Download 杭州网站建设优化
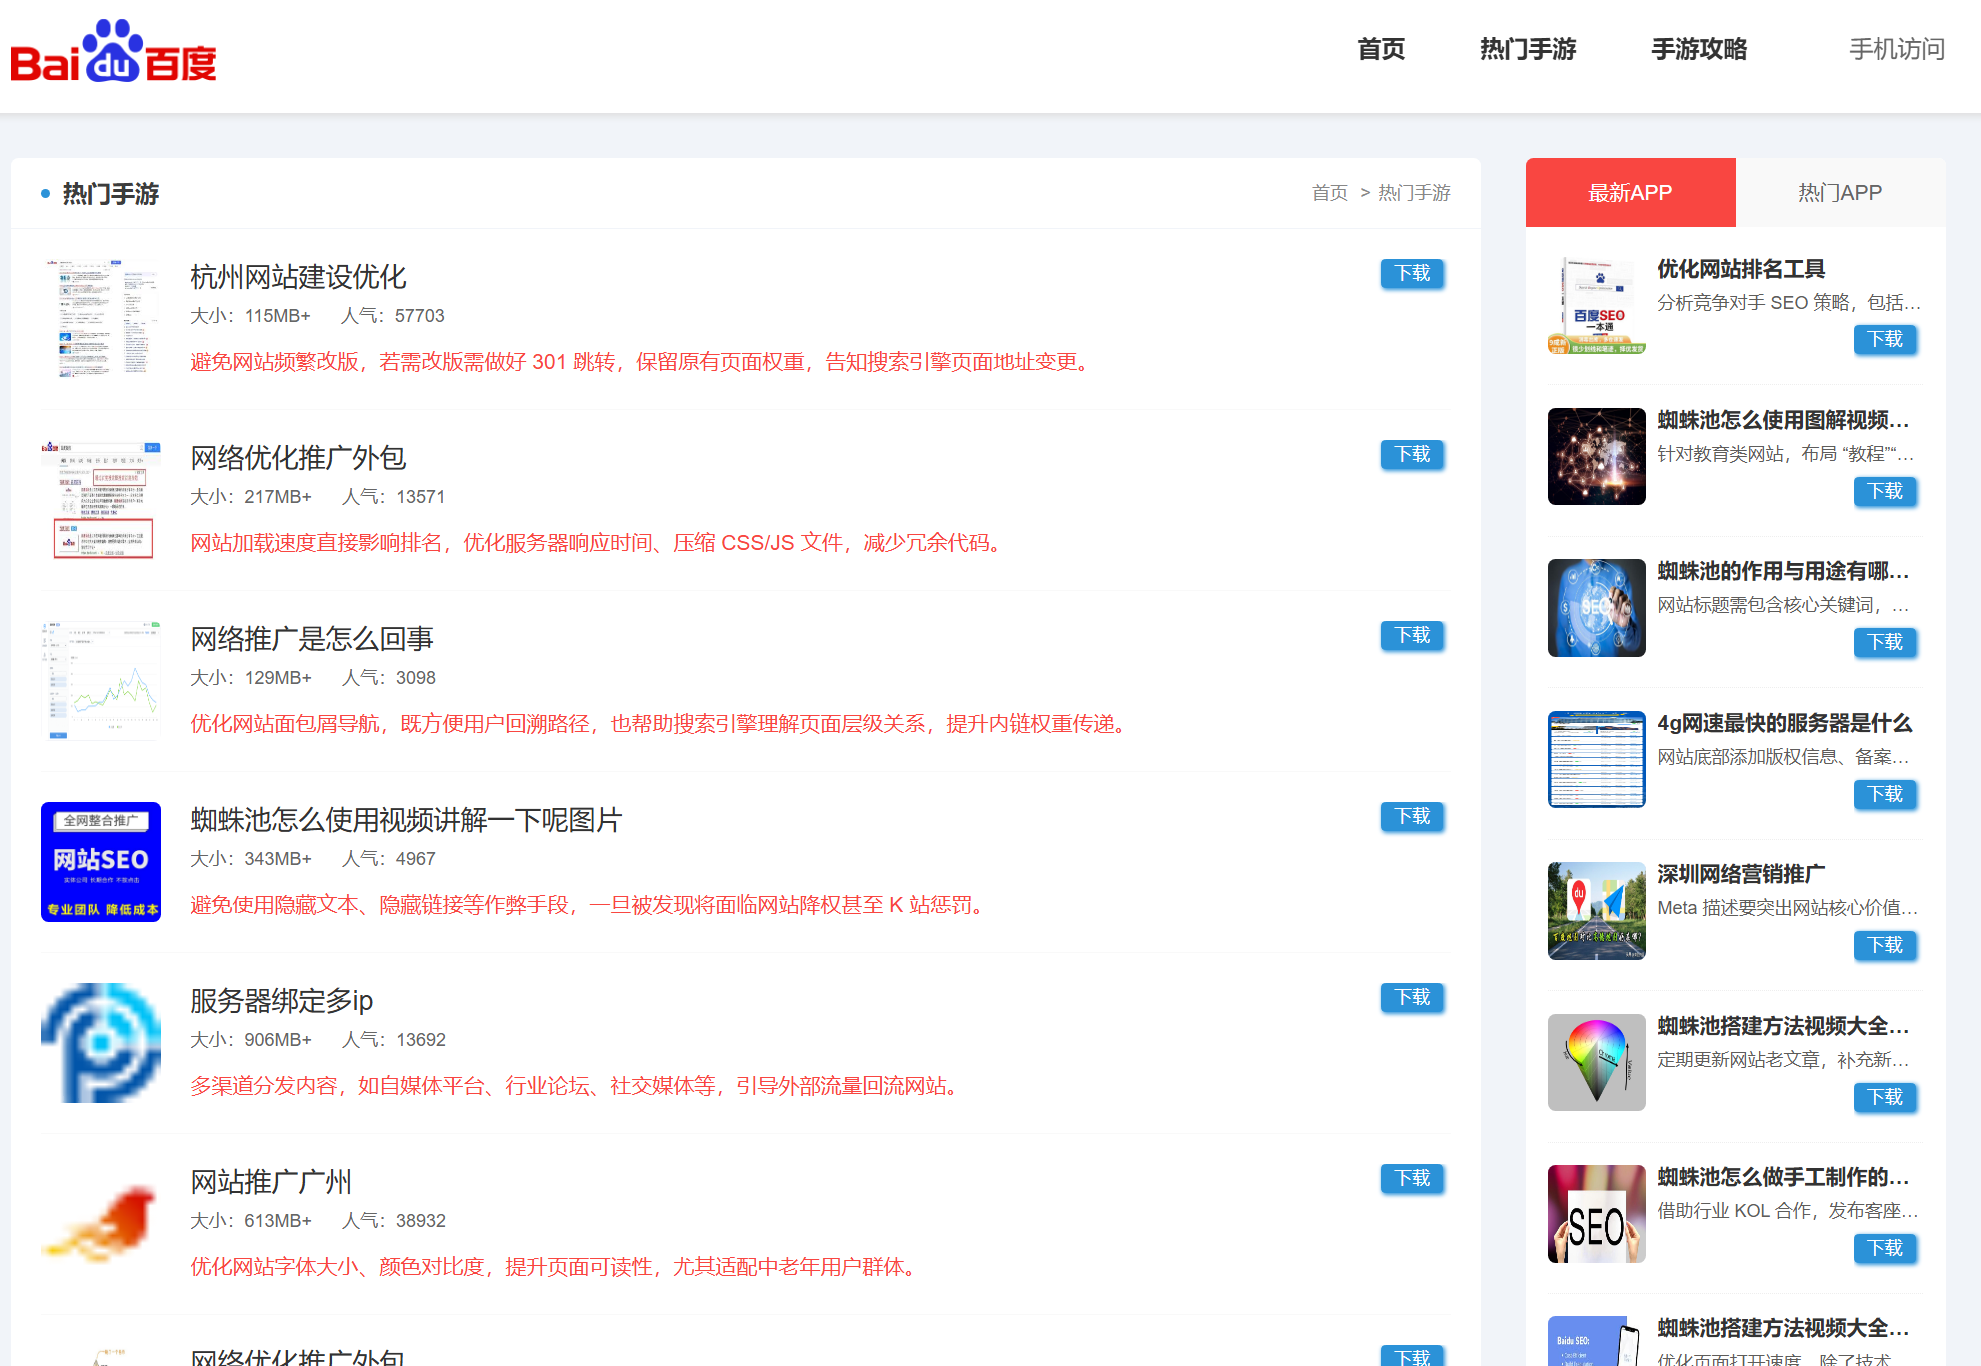Image resolution: width=1981 pixels, height=1366 pixels. click(1411, 274)
